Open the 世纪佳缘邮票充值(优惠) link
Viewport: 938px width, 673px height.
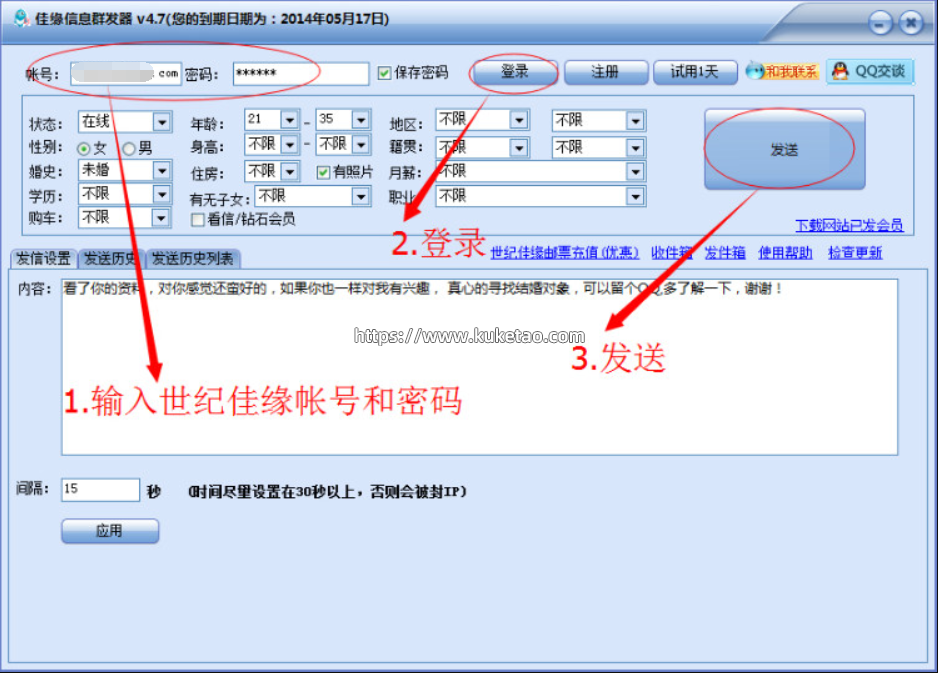pos(565,253)
